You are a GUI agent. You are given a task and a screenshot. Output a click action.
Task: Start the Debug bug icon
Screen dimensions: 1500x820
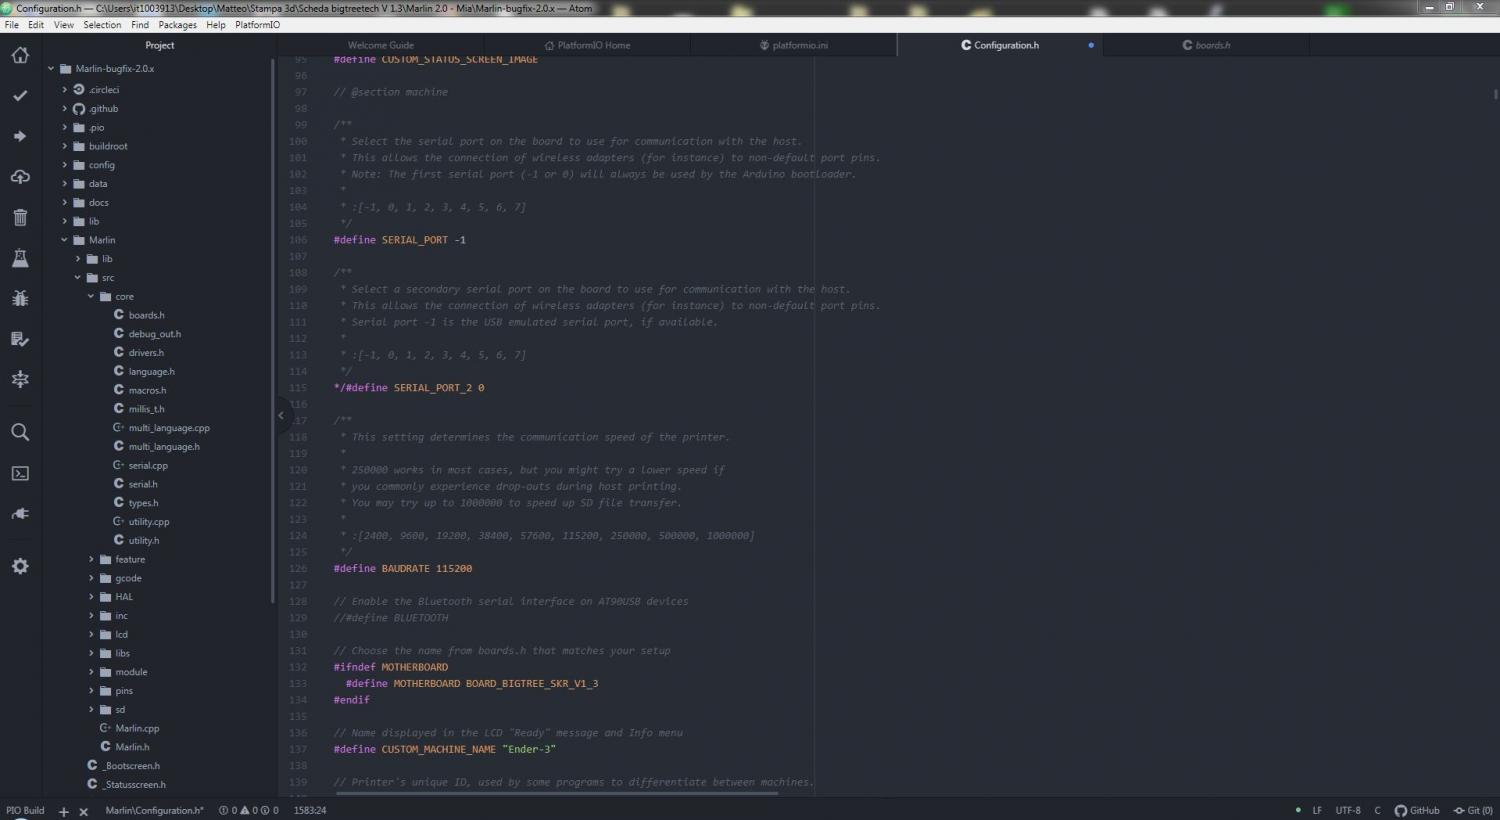[20, 298]
